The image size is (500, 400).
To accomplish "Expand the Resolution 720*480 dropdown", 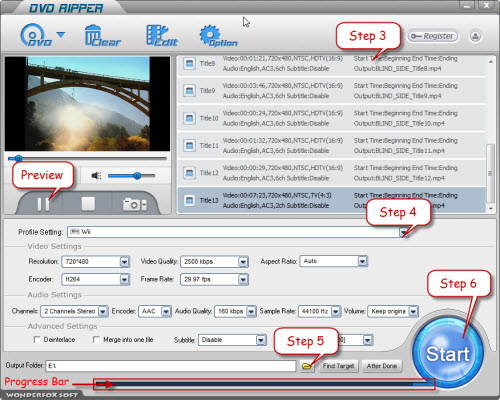I will pos(124,262).
